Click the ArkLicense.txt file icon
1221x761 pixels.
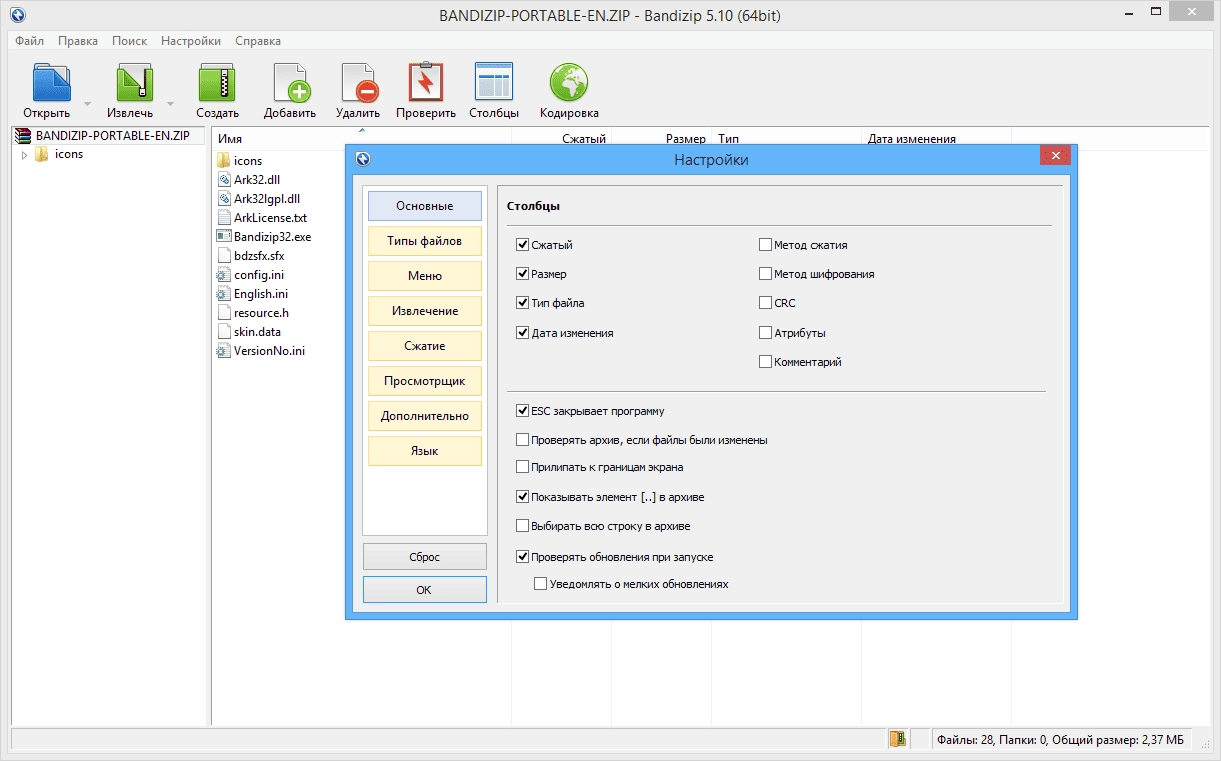point(224,217)
